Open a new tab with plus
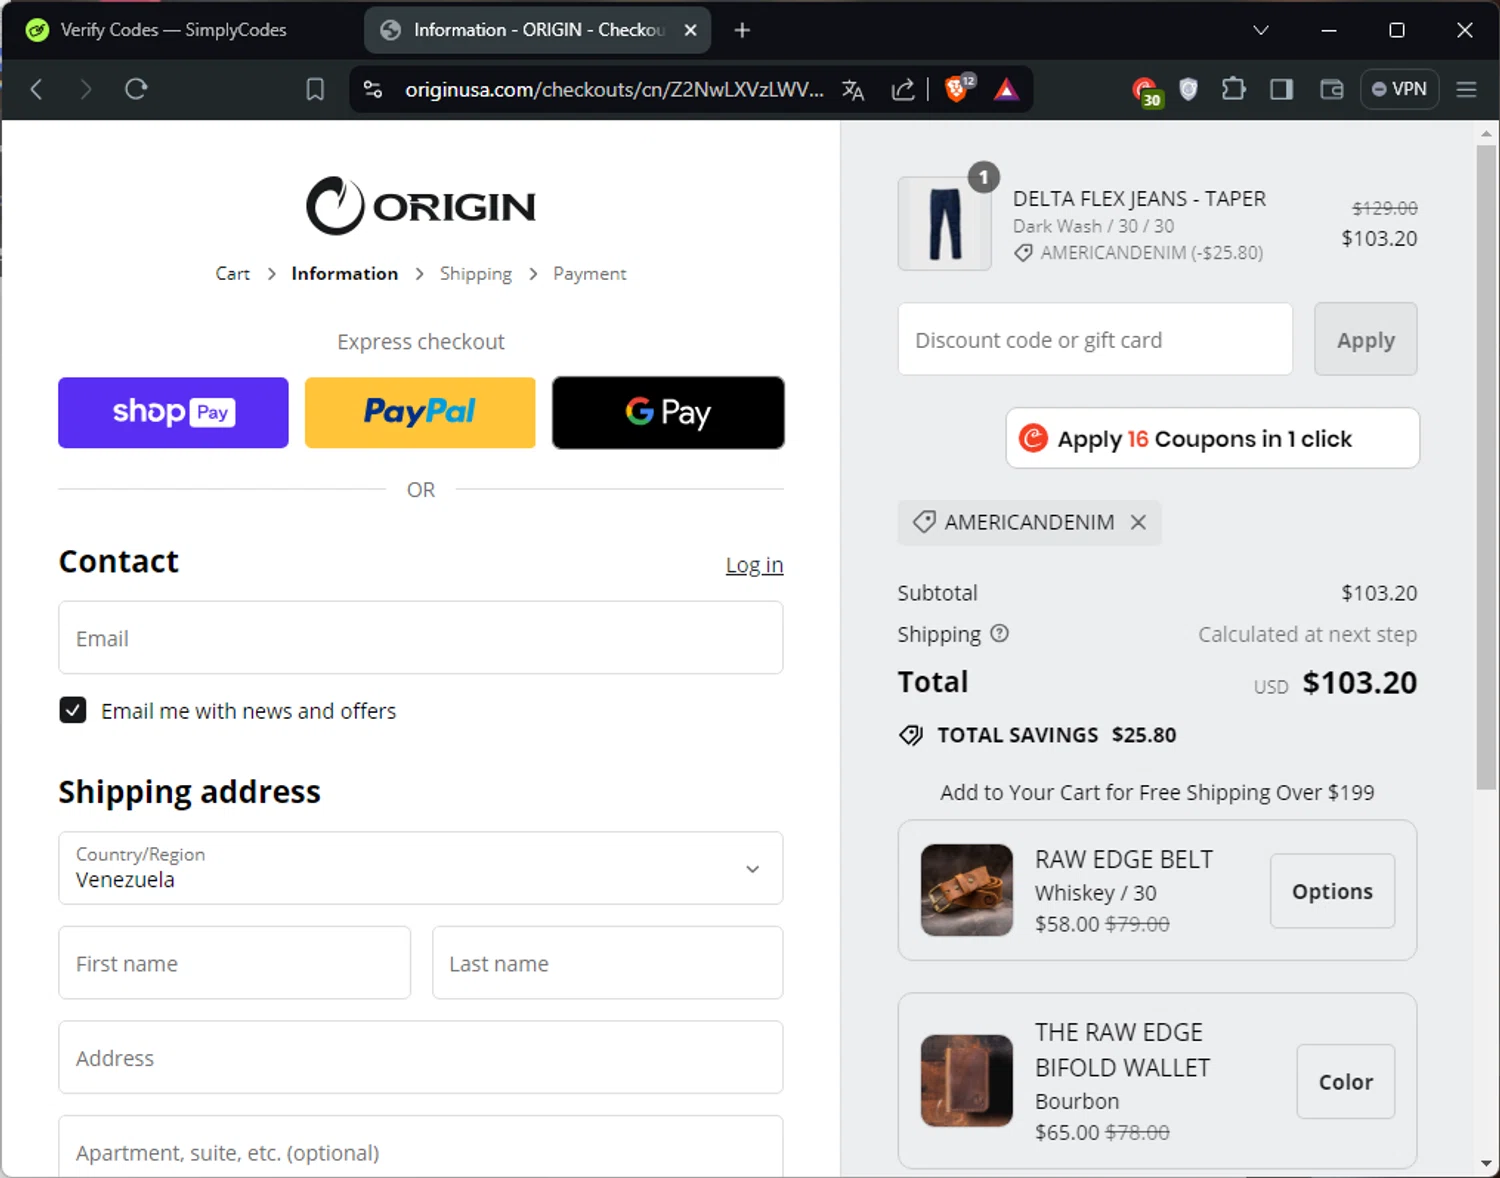 [x=742, y=30]
